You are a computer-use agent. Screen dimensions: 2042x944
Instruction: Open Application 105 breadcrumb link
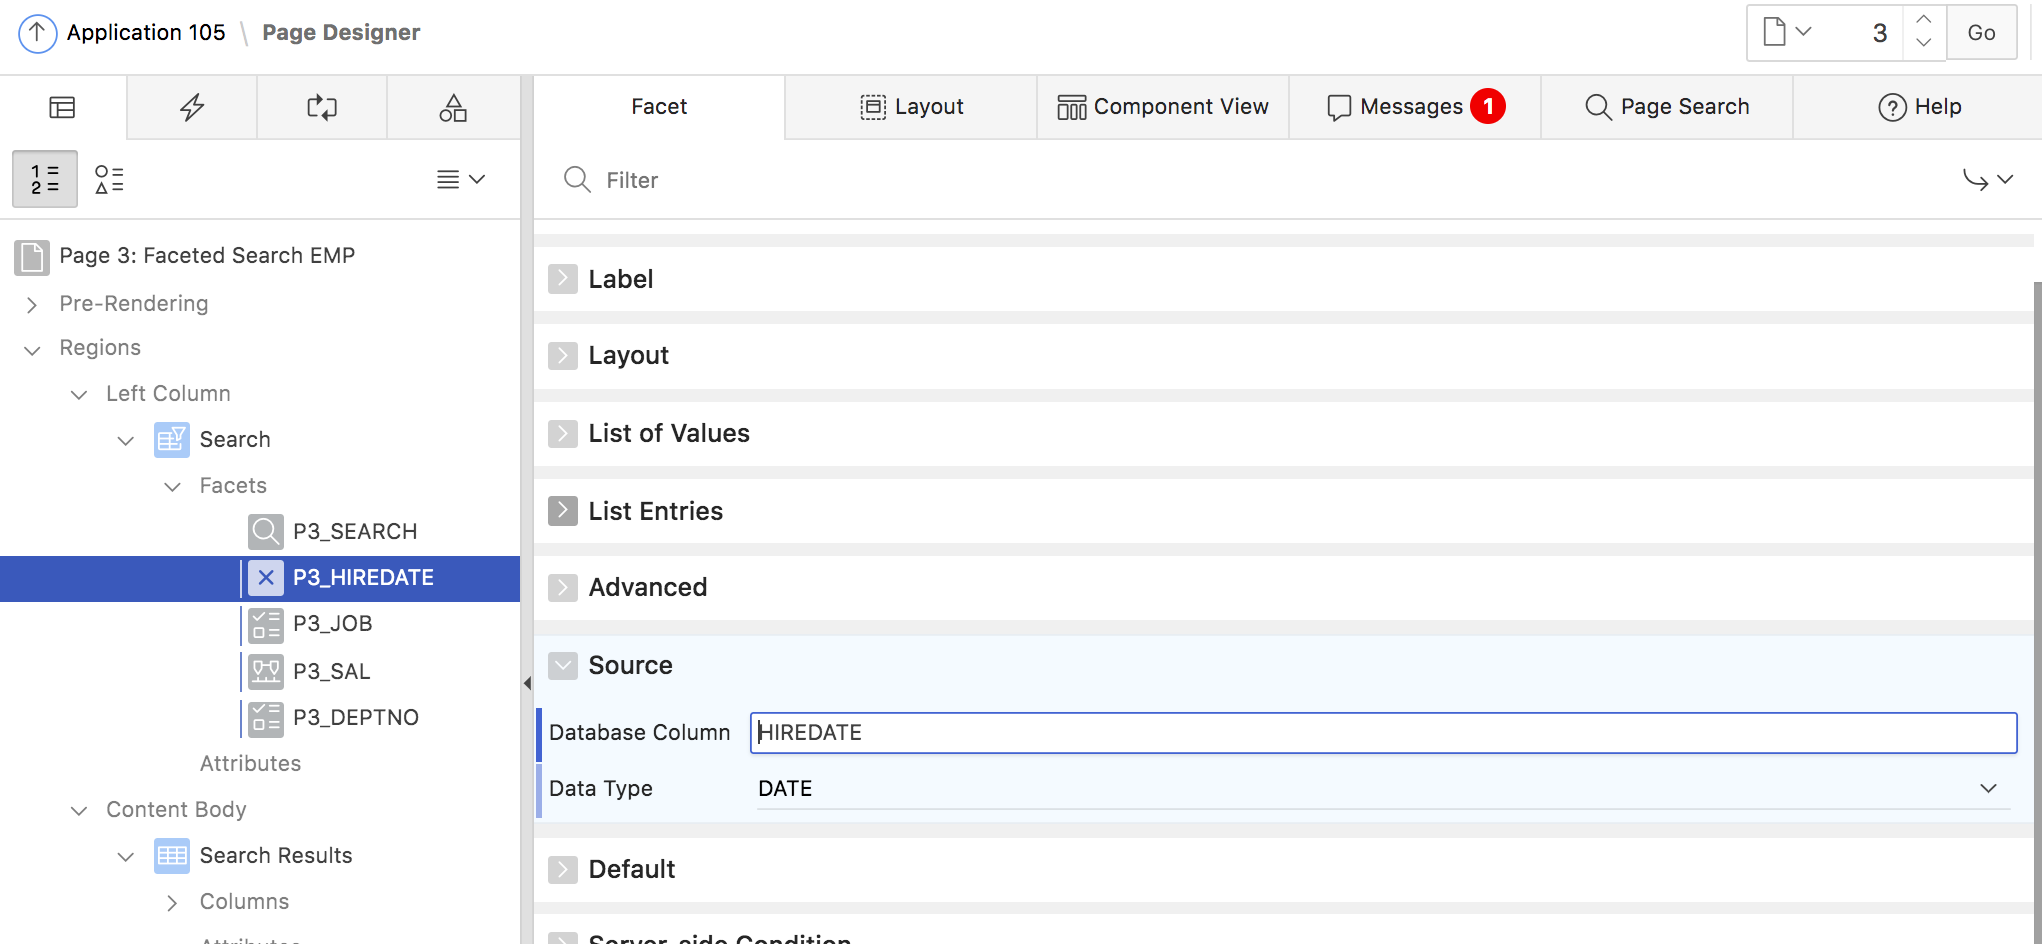click(x=146, y=32)
